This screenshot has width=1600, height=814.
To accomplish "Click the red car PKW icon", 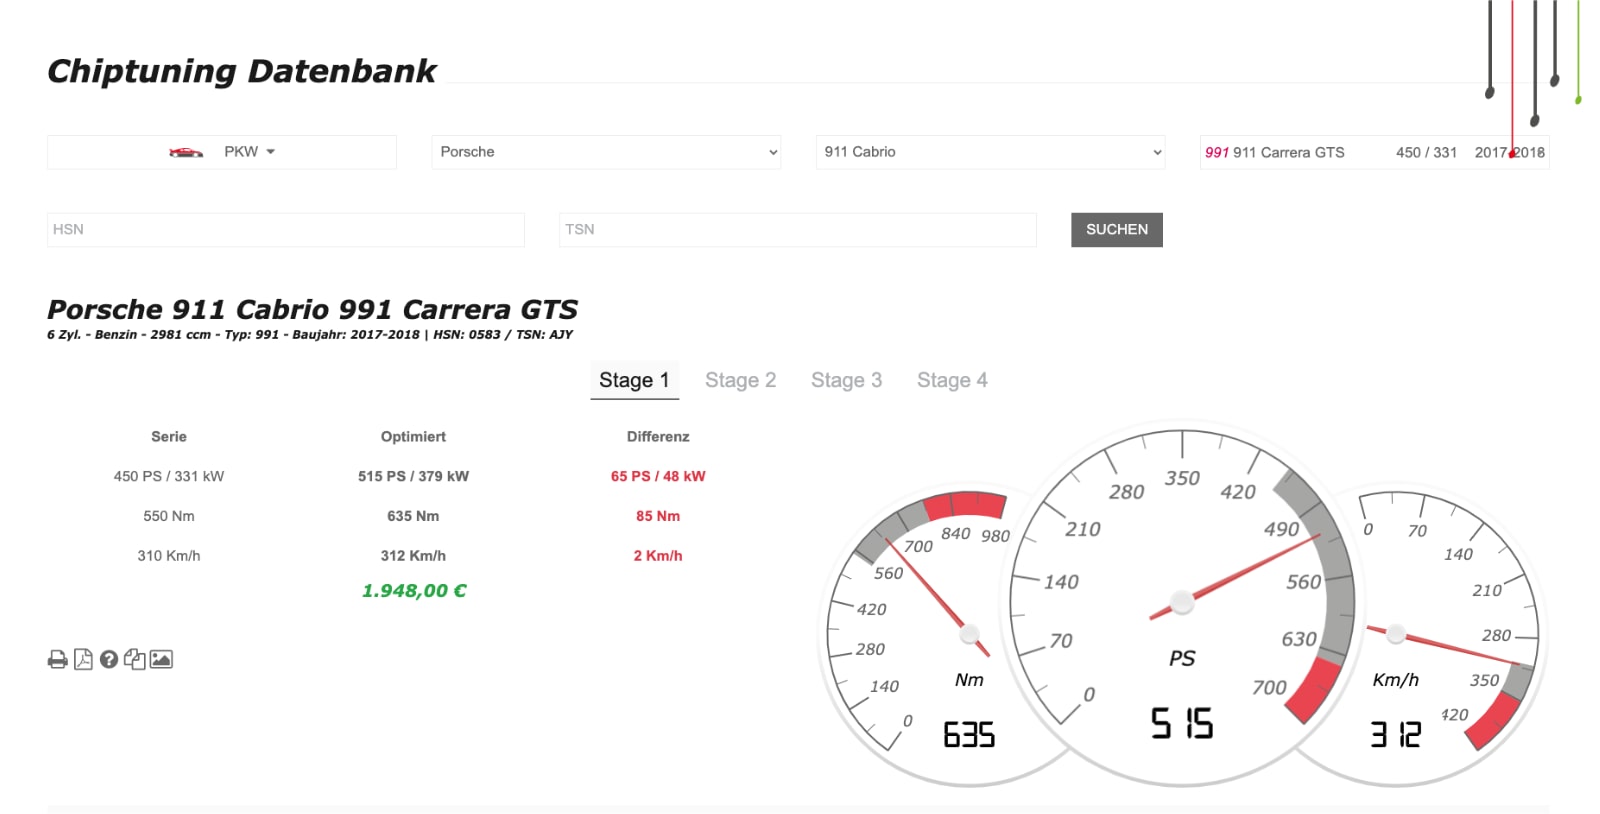I will 186,152.
